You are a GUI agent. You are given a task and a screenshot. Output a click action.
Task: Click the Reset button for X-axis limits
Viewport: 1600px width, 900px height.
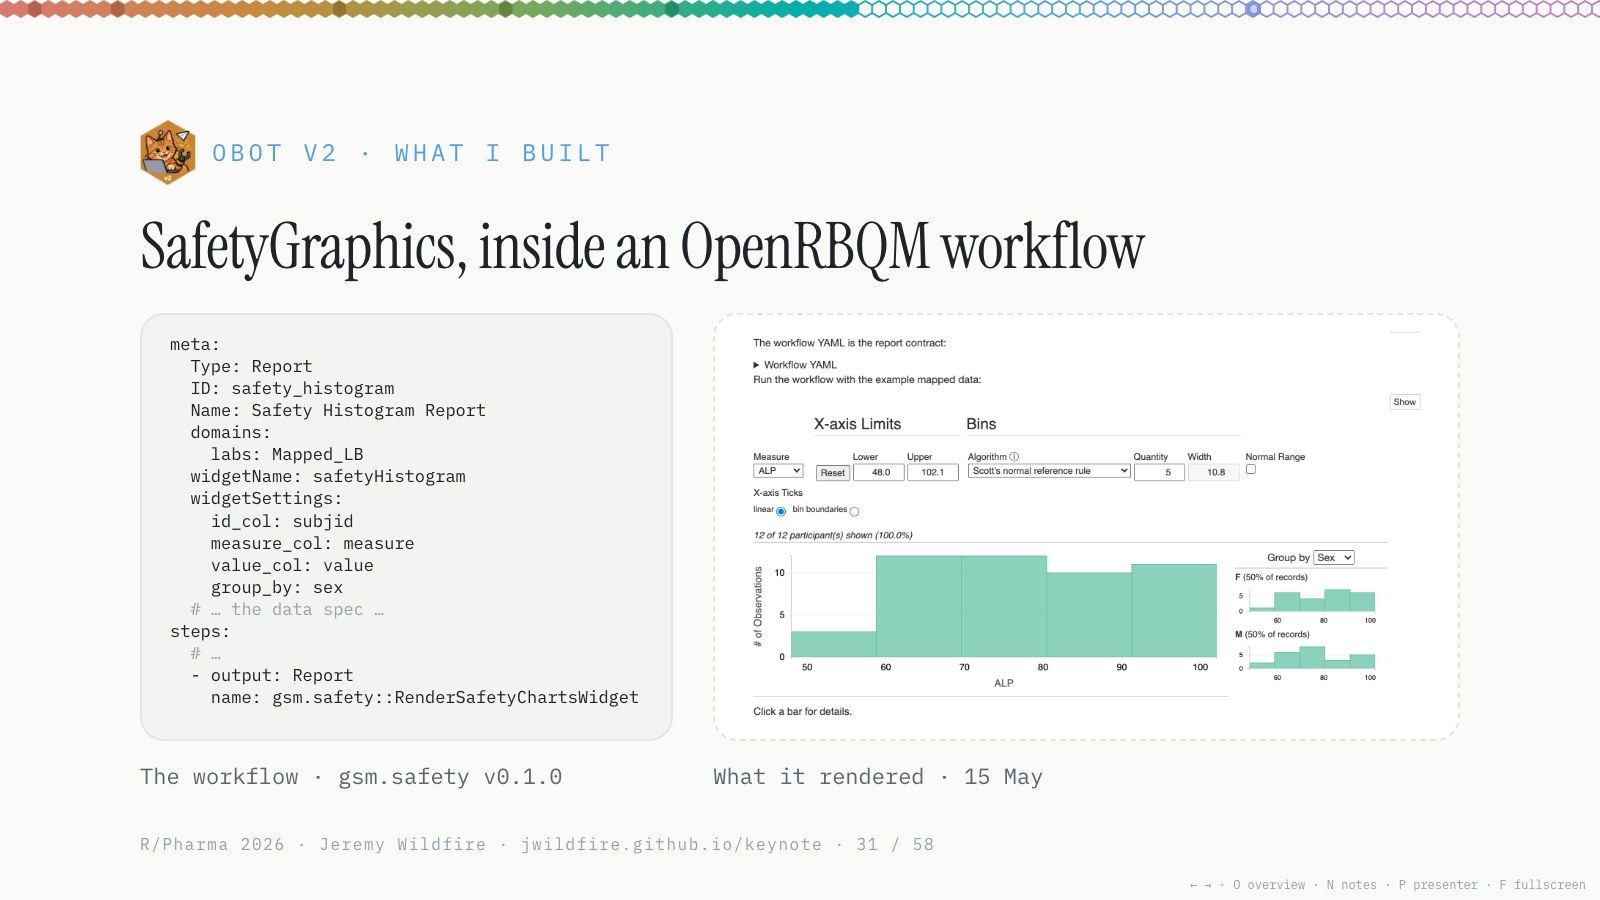coord(833,473)
